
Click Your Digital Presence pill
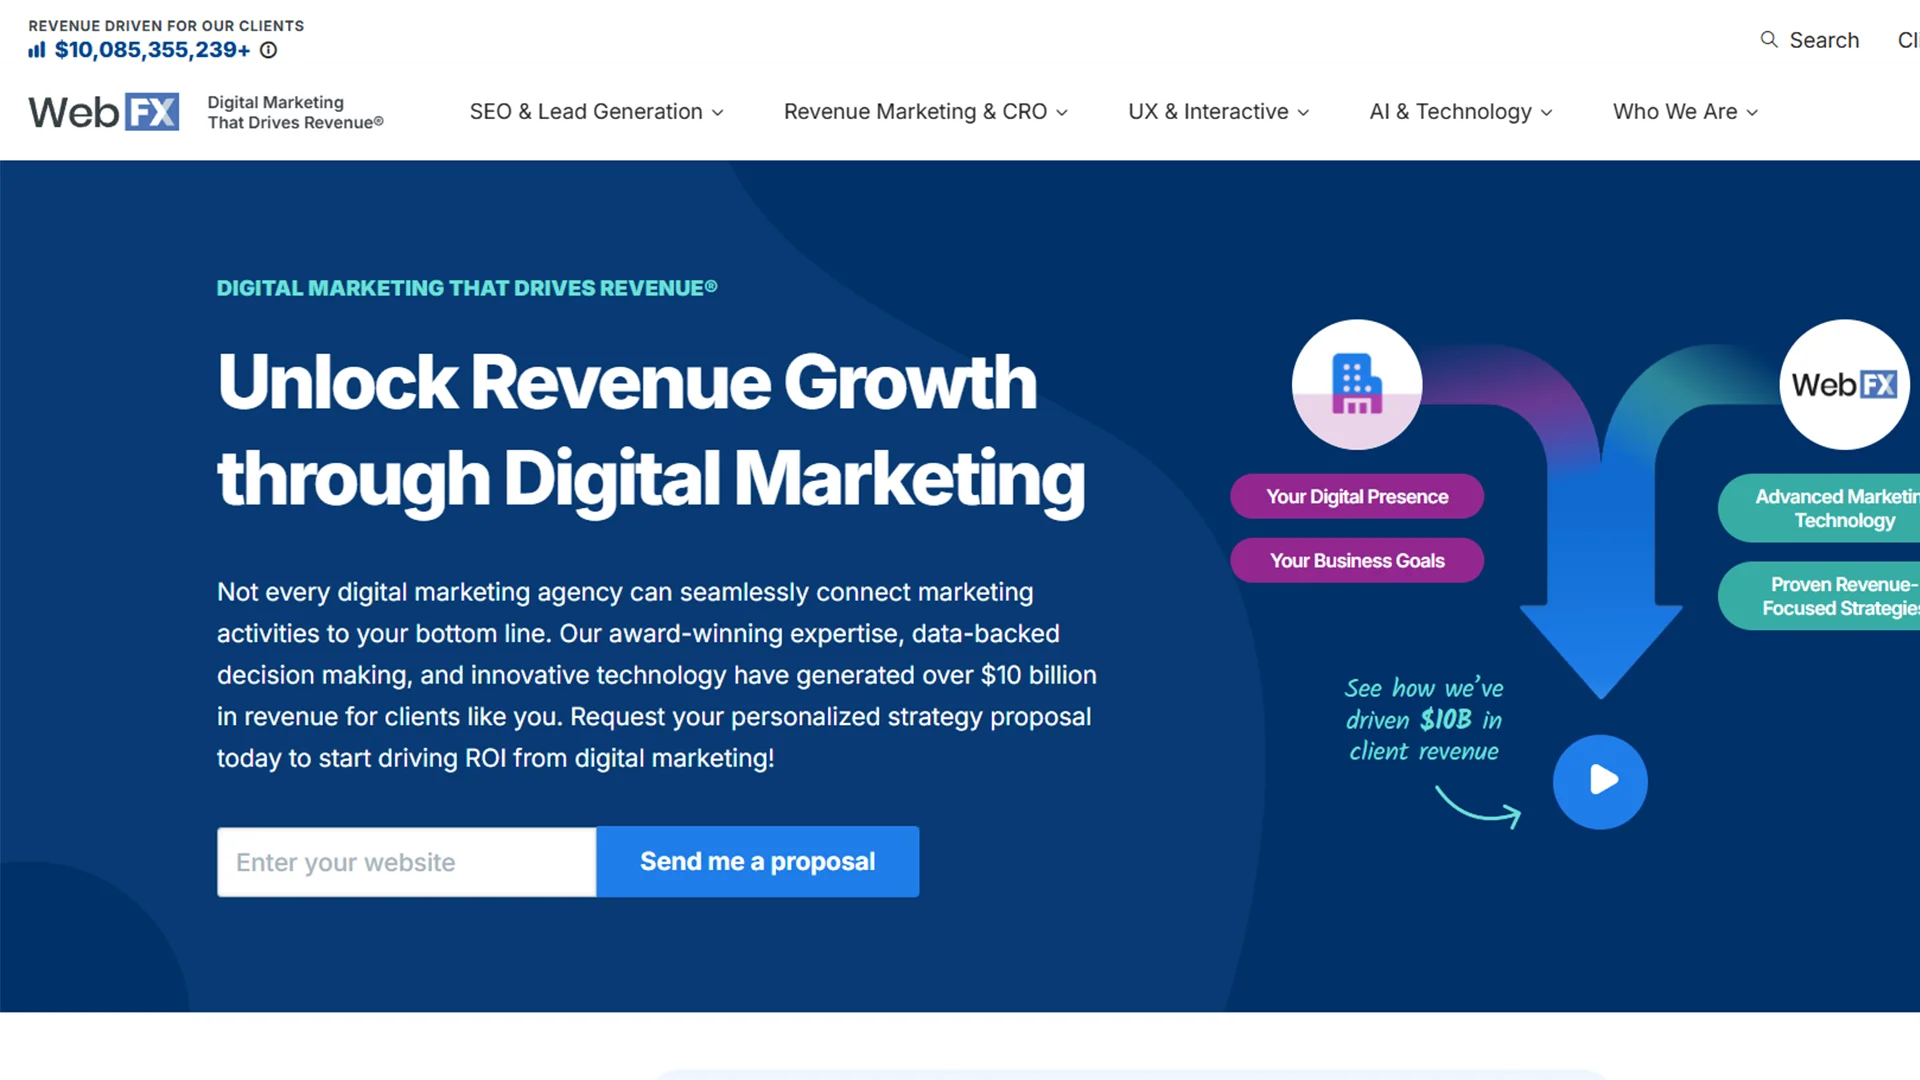[x=1357, y=496]
